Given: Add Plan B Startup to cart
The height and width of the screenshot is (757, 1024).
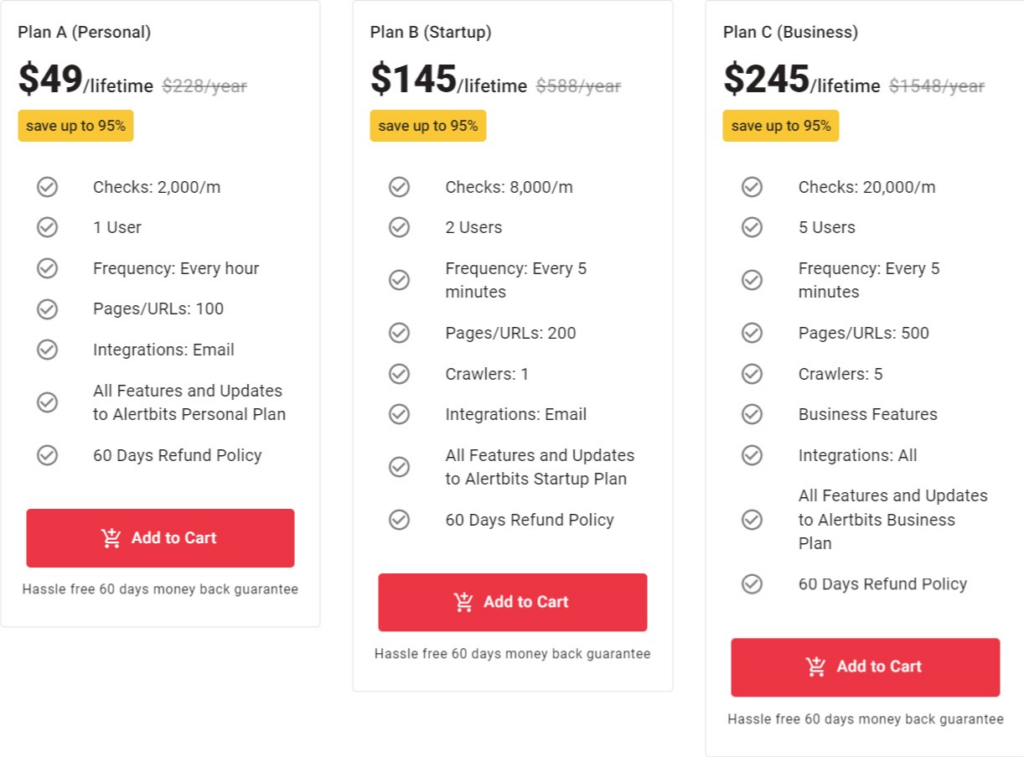Looking at the screenshot, I should coord(512,602).
